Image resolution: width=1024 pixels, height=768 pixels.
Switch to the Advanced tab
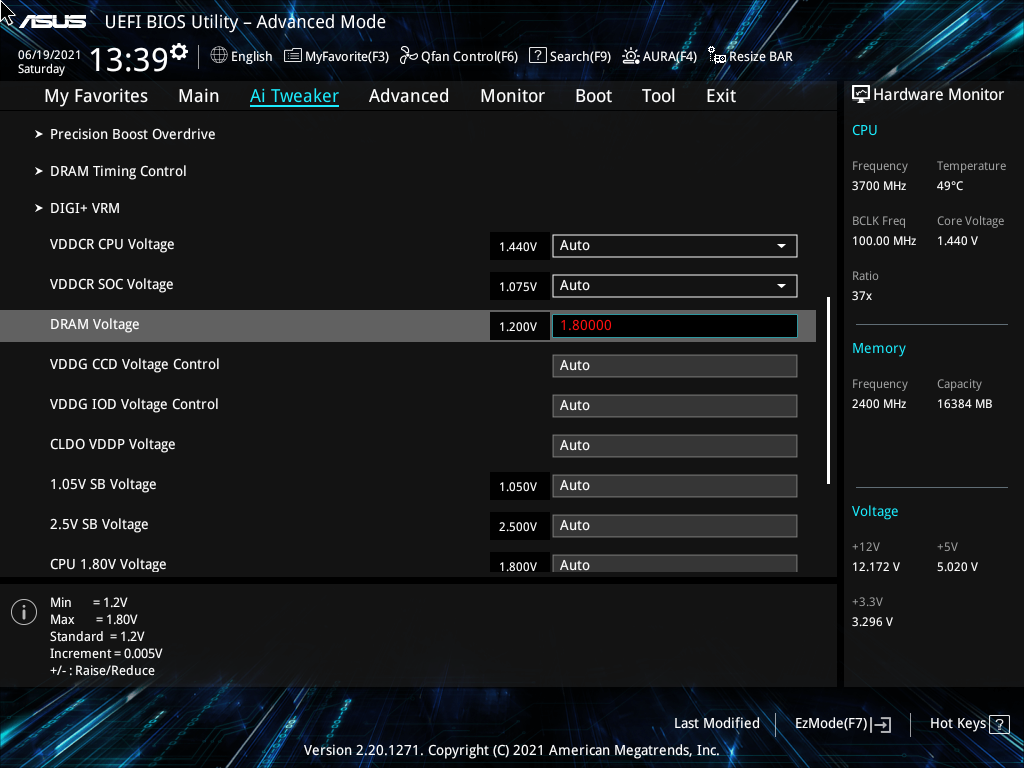pyautogui.click(x=409, y=95)
